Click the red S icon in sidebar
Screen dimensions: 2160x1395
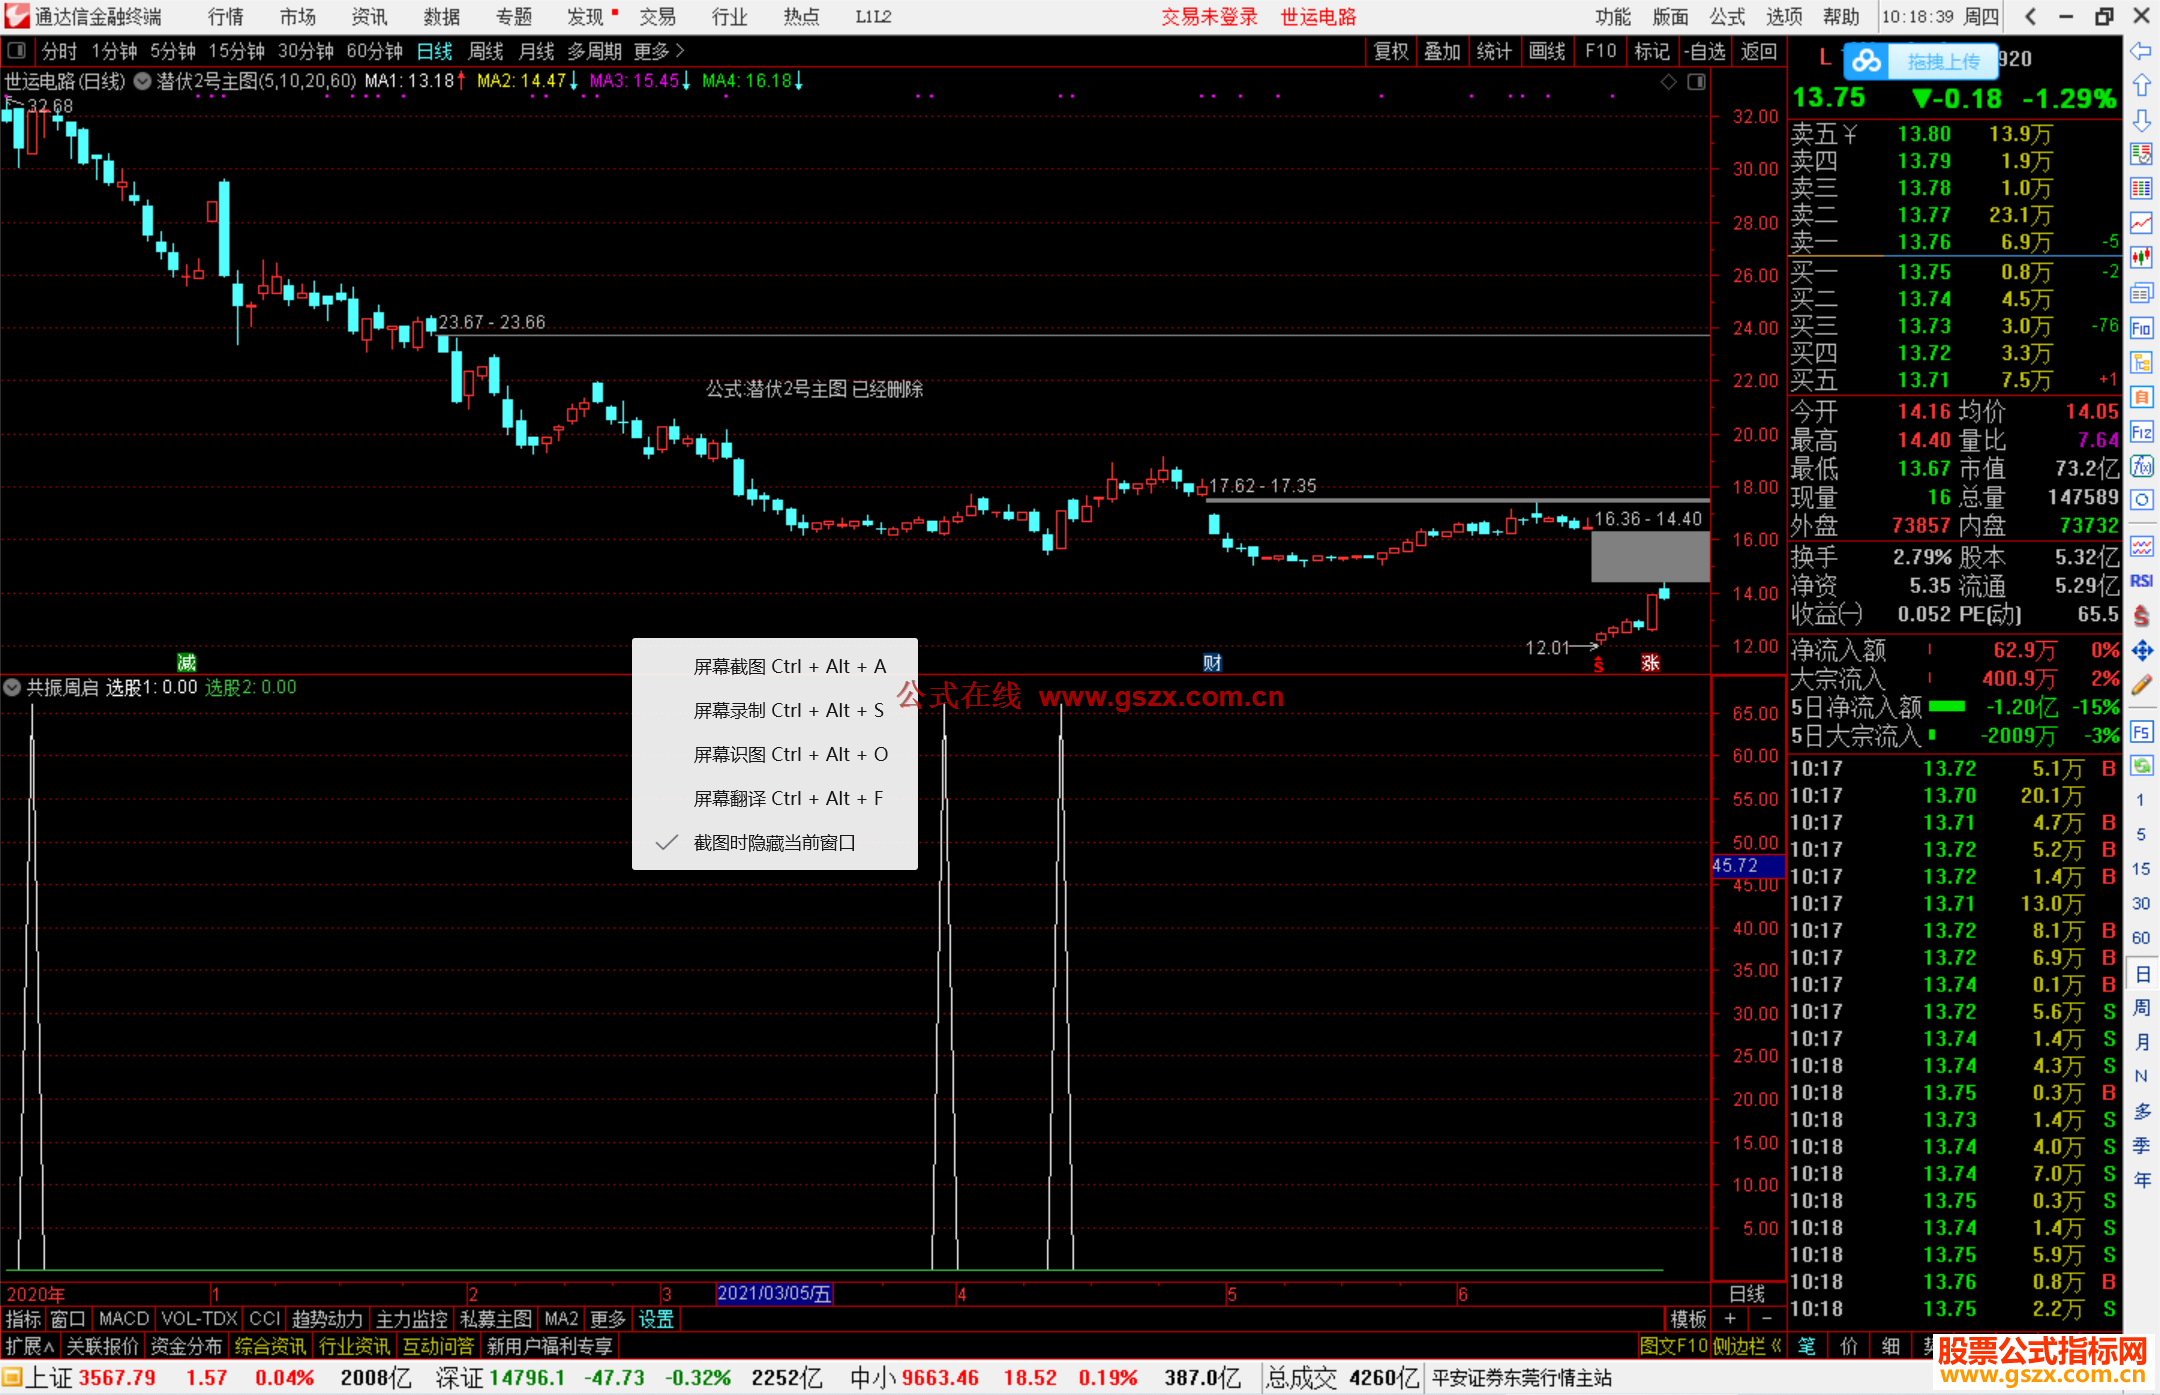coord(2141,616)
